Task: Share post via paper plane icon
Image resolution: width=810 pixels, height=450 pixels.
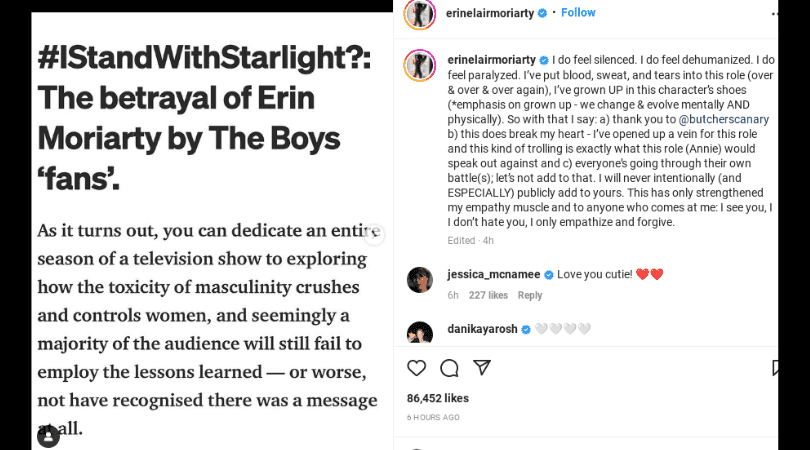Action: (482, 367)
